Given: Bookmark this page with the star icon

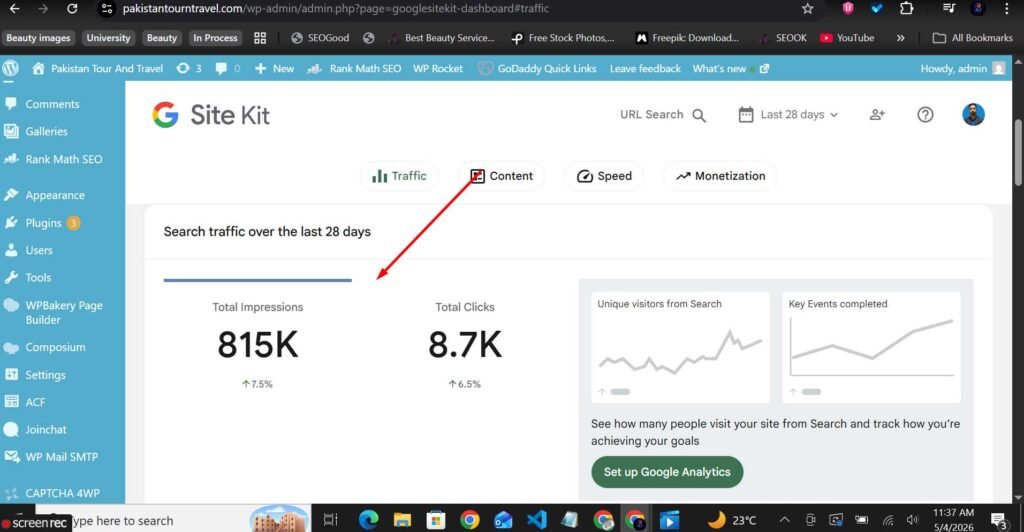Looking at the screenshot, I should pyautogui.click(x=808, y=8).
